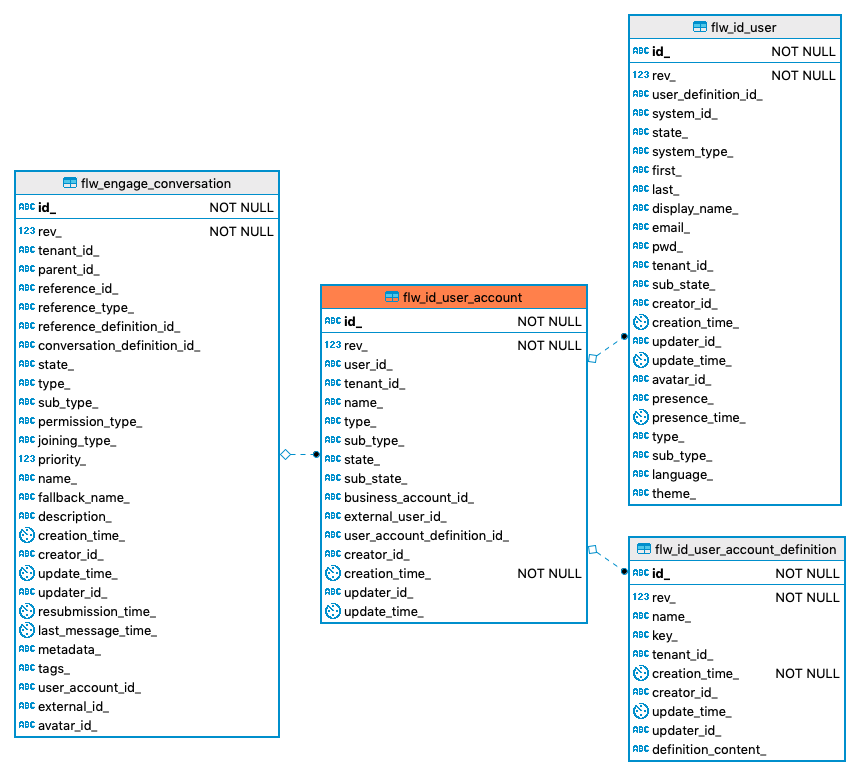
Task: Click the table icon in flw_engage_conversation header
Action: coord(70,183)
